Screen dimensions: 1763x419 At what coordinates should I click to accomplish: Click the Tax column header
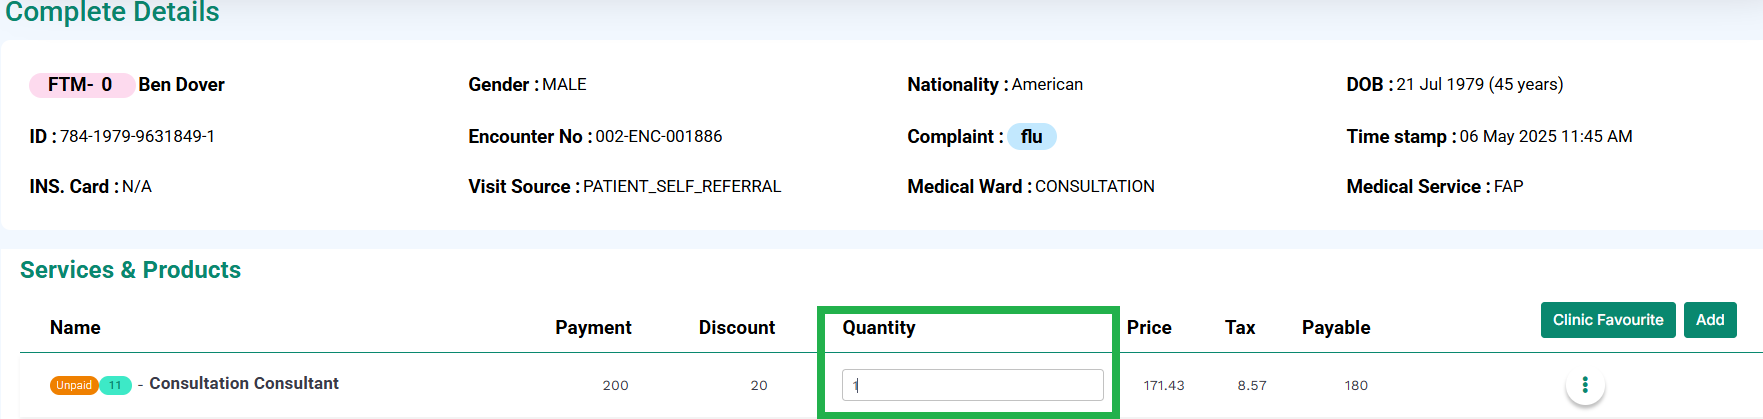pyautogui.click(x=1240, y=327)
